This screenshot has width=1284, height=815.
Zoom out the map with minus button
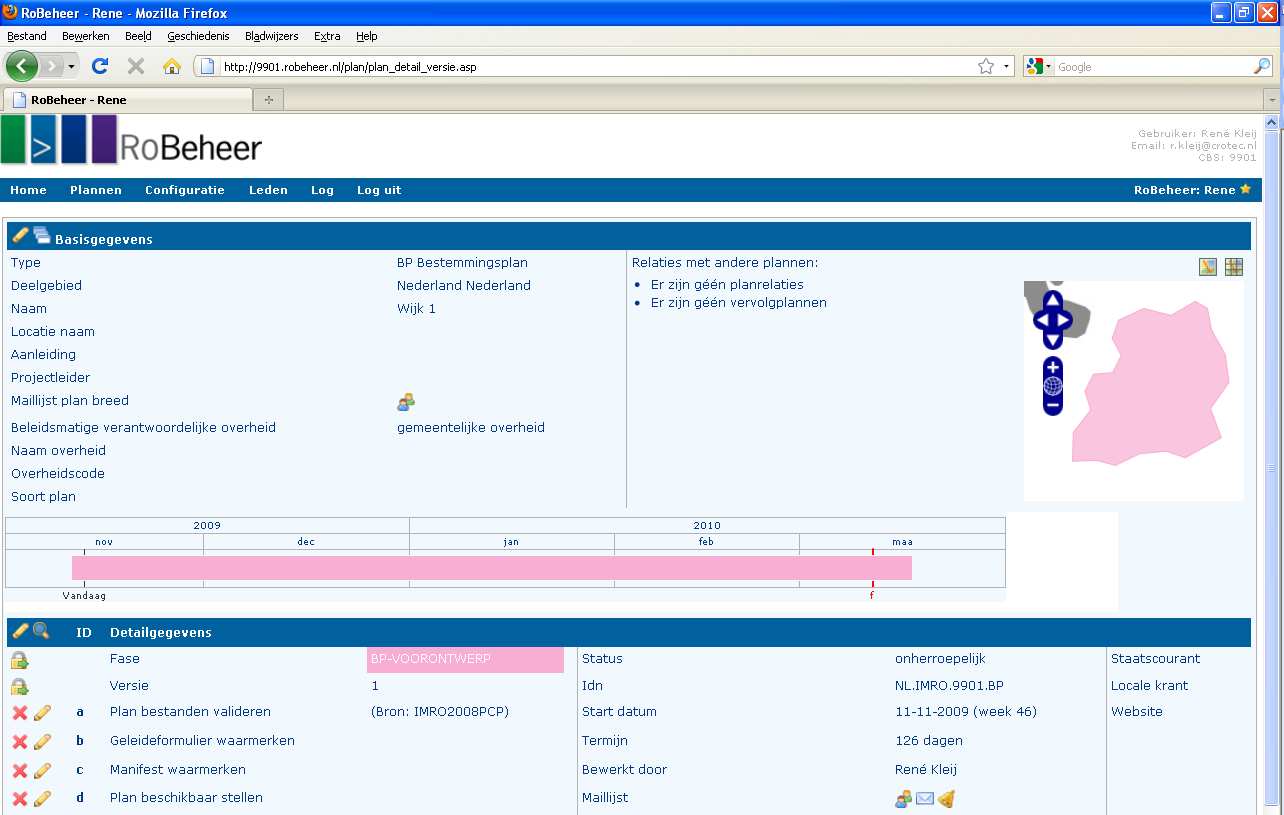[1052, 405]
